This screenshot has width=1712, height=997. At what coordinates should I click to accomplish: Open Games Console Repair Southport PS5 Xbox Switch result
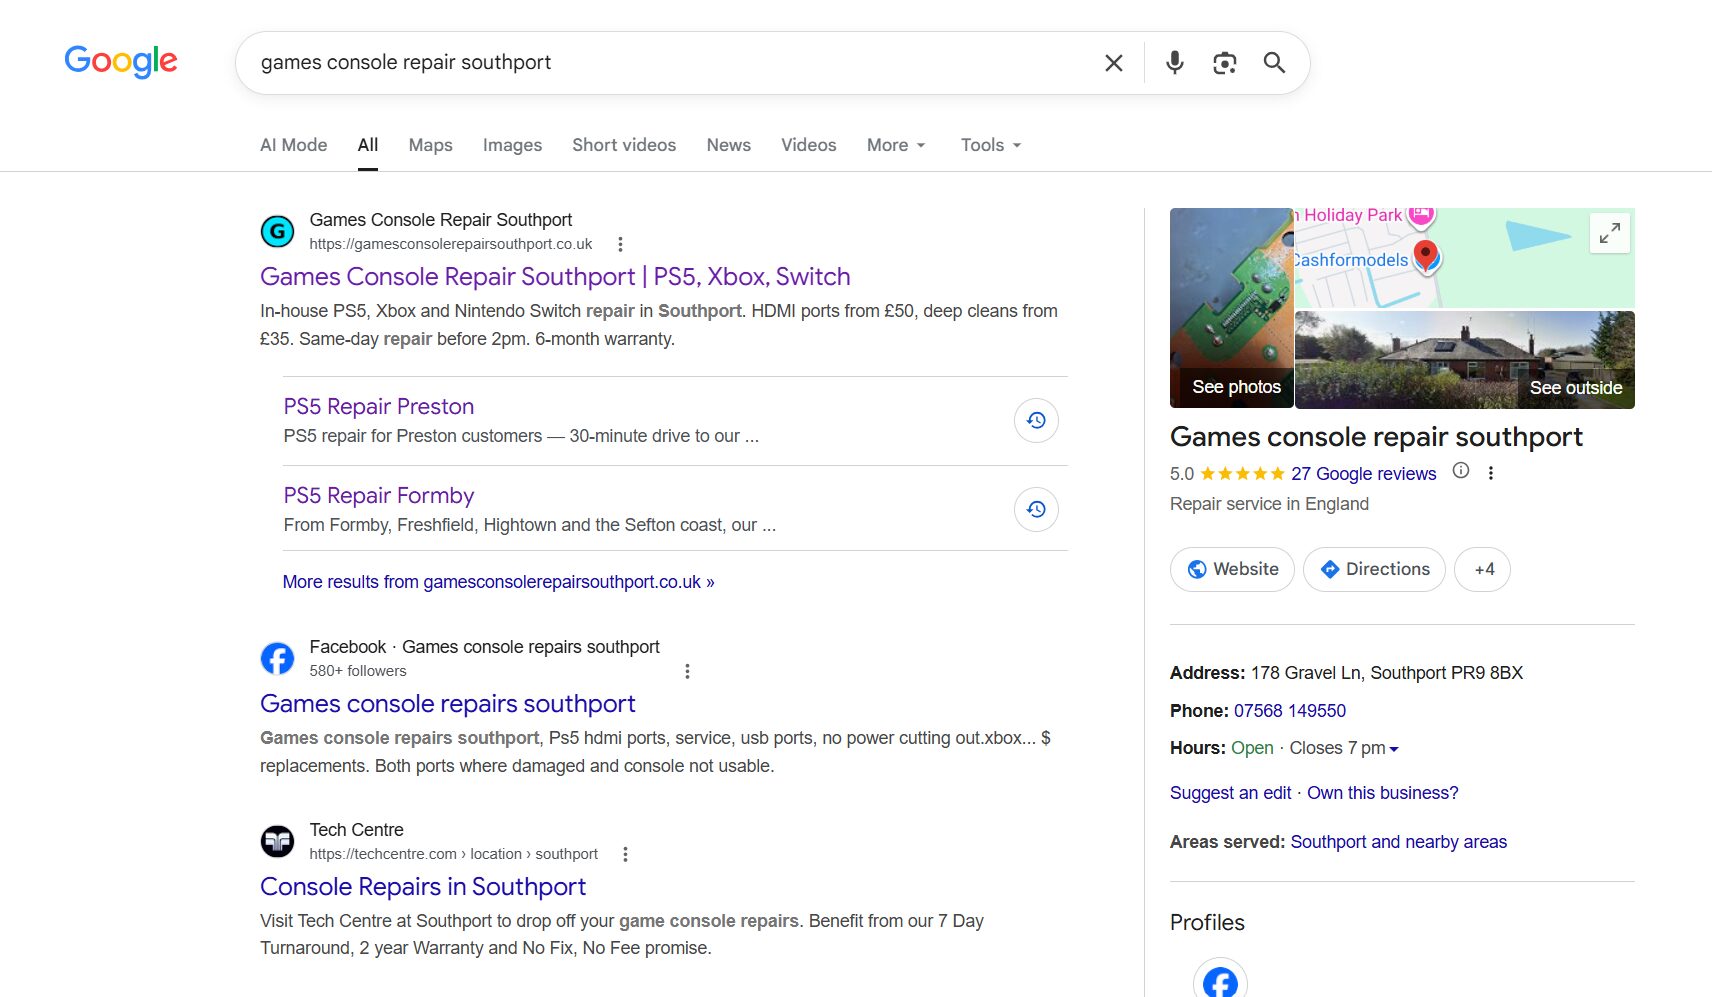[x=555, y=277]
